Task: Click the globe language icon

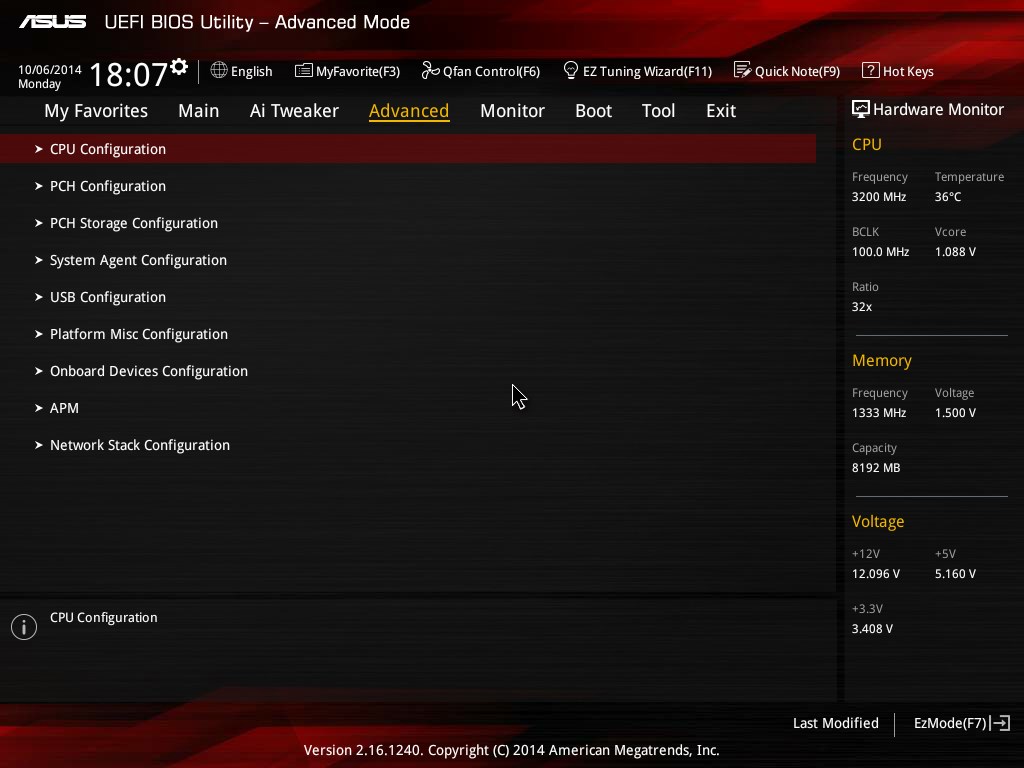Action: (x=219, y=70)
